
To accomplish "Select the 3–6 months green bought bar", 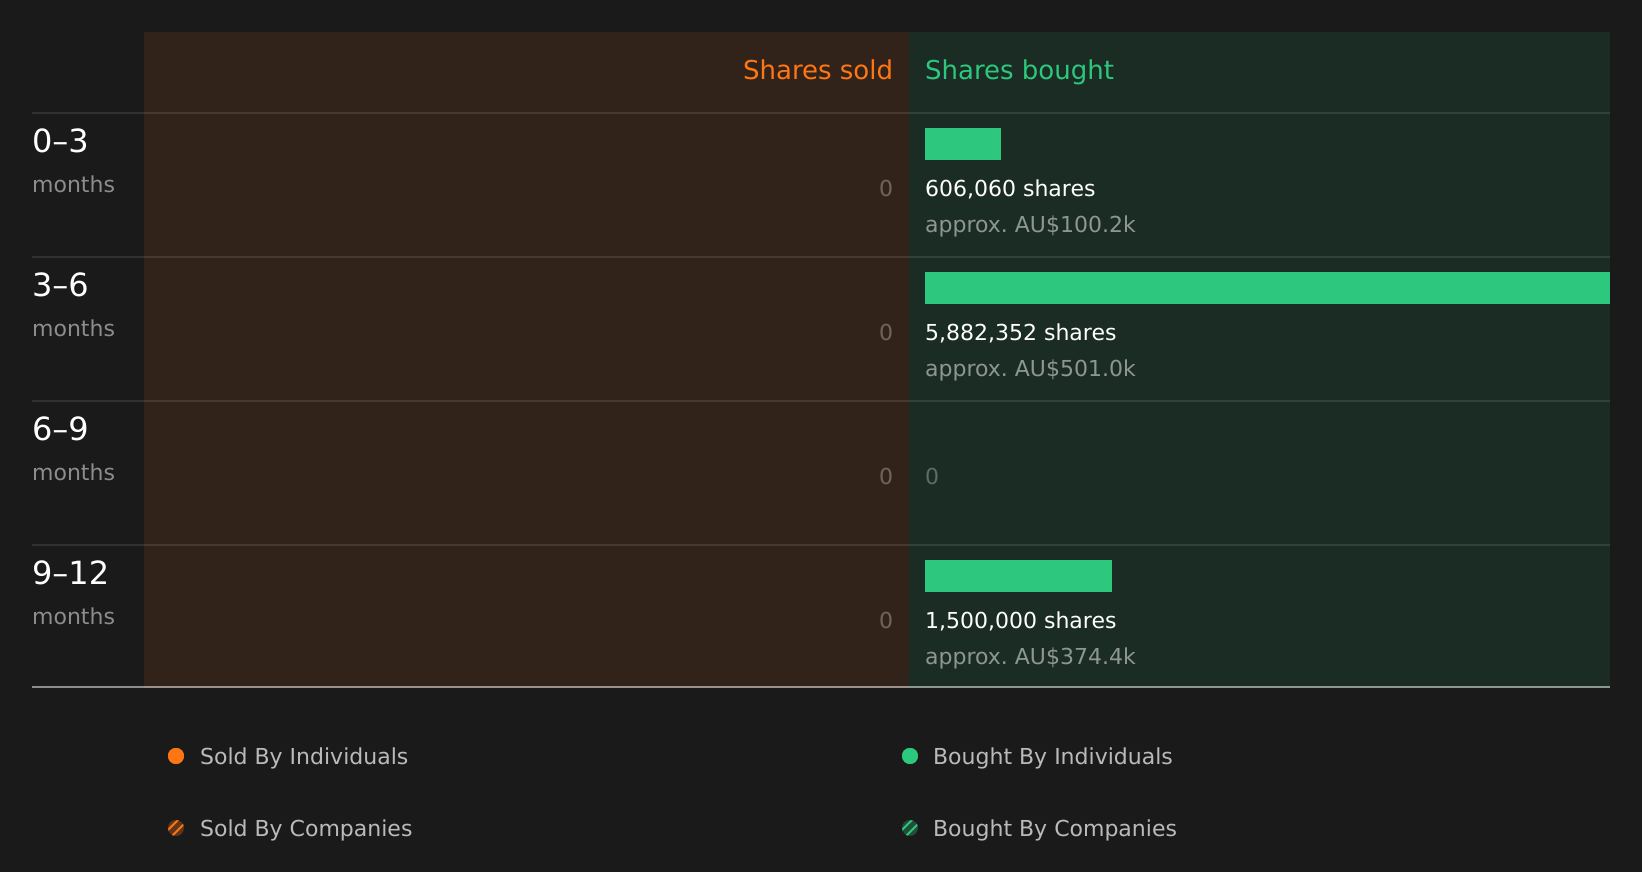I will click(x=1267, y=288).
